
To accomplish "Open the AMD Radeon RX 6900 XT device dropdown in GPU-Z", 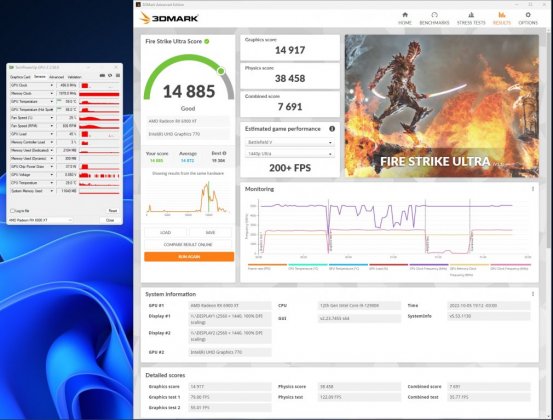I will [41, 220].
